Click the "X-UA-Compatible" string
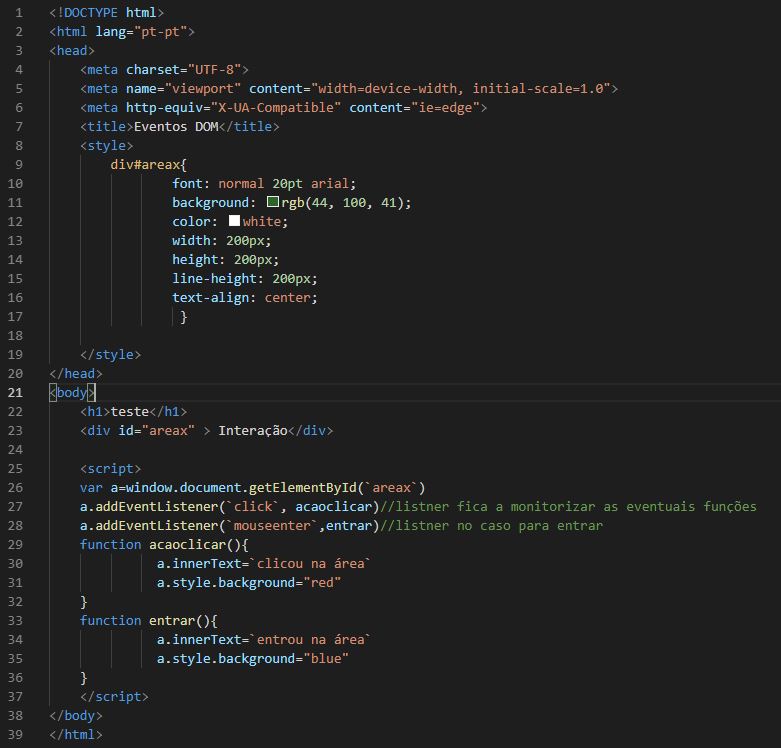 (x=275, y=108)
